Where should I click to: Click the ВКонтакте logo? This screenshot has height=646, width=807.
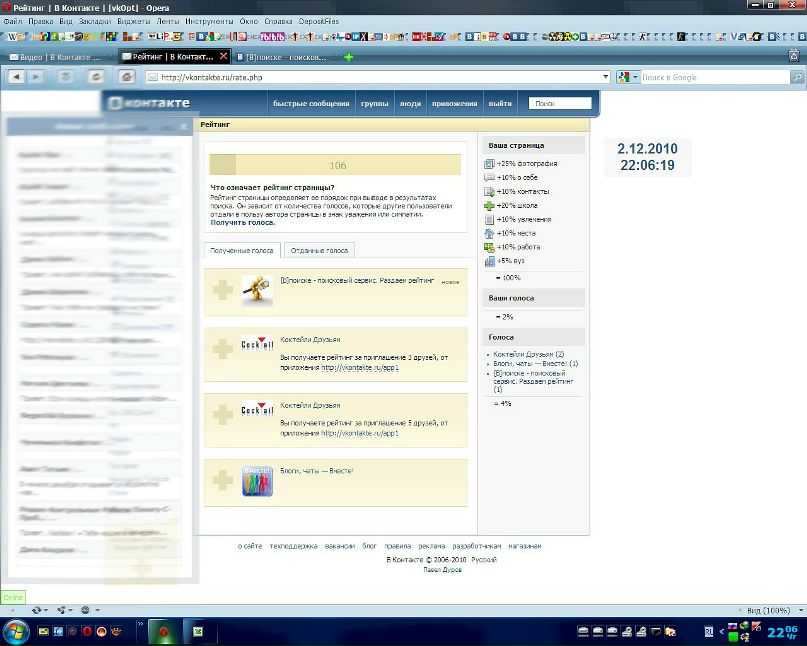coord(149,103)
